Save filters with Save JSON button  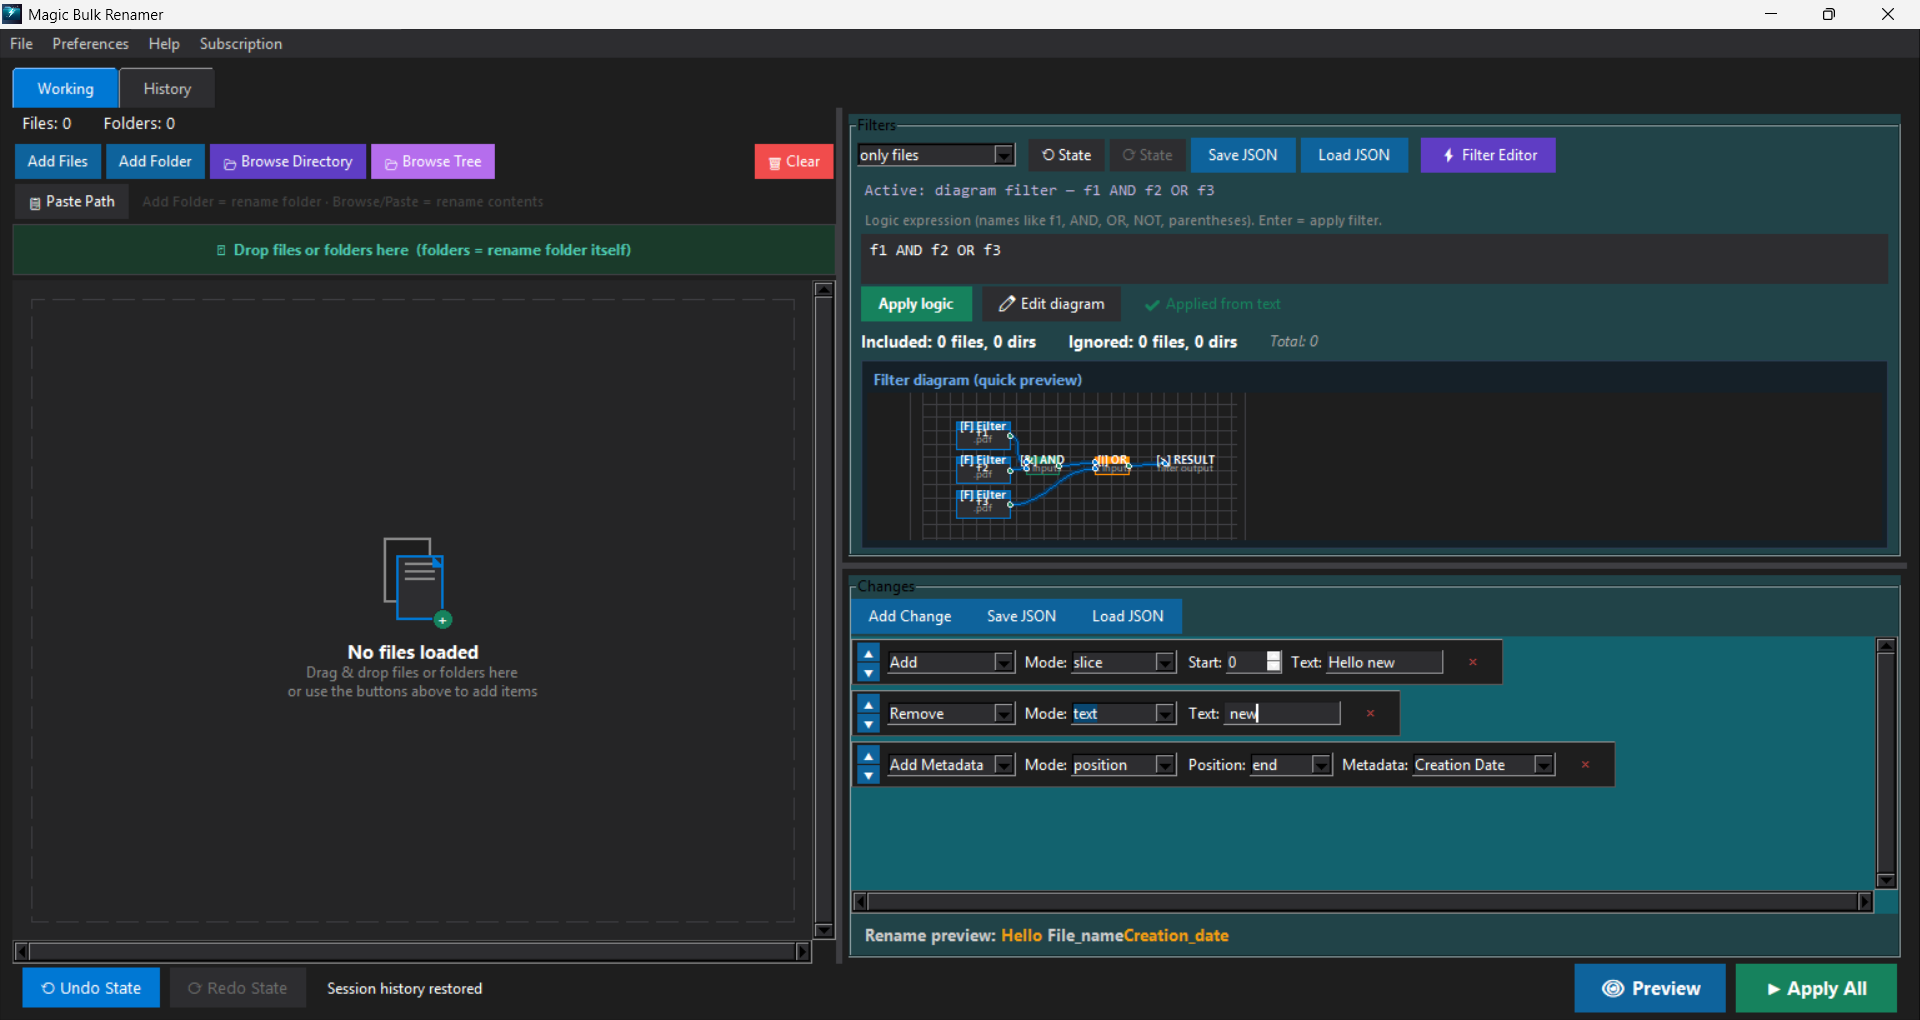click(x=1243, y=155)
